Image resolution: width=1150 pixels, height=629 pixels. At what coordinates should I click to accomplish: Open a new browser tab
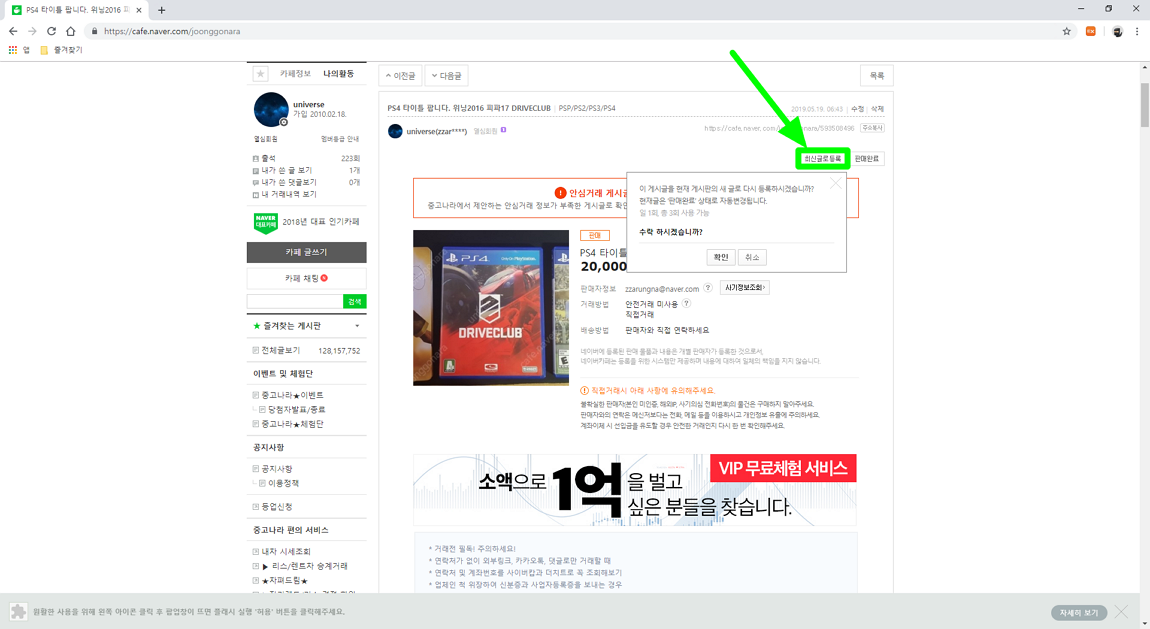(x=161, y=10)
